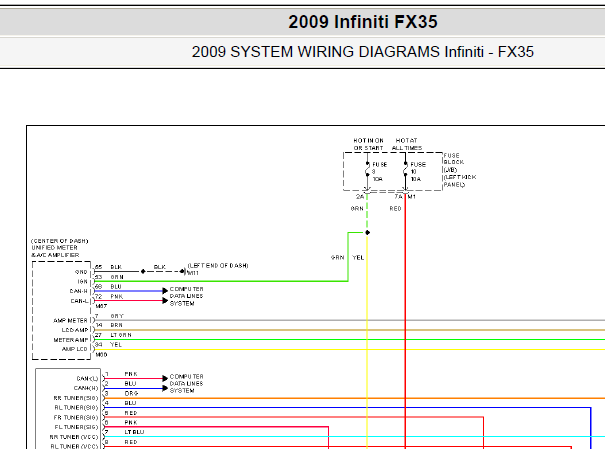Select the 'FUSE 3 10A' fuse label
The height and width of the screenshot is (449, 605).
[x=379, y=172]
